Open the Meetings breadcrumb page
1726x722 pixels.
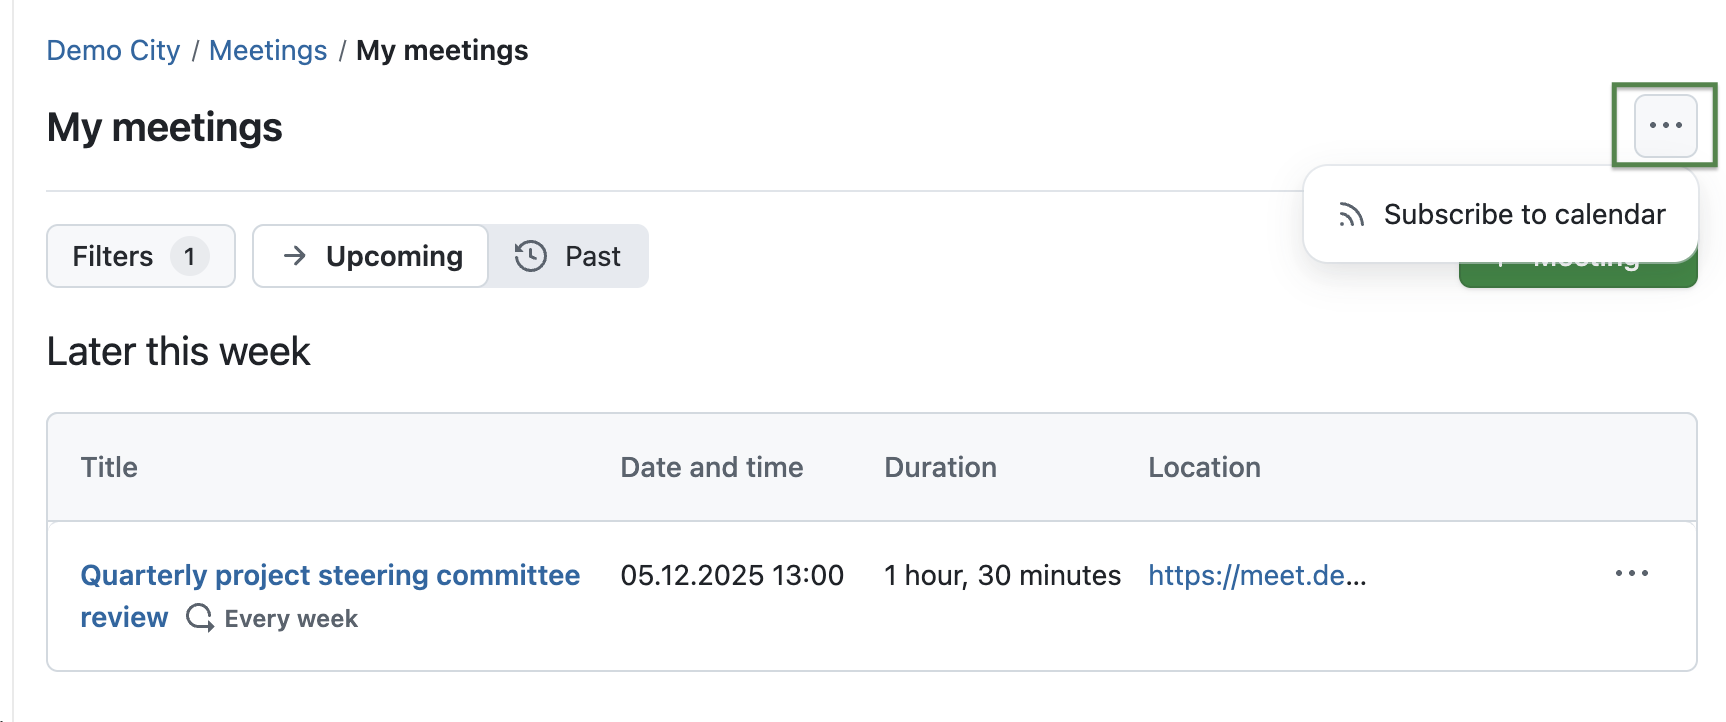click(267, 49)
